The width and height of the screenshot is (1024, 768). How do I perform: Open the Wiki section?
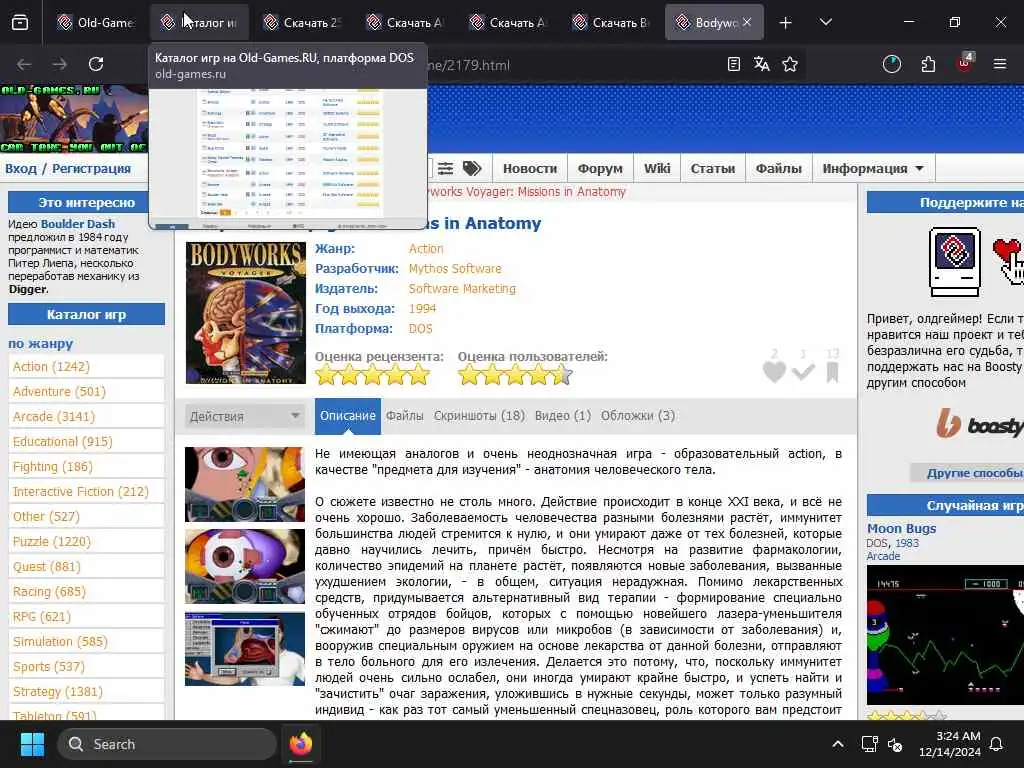[x=657, y=168]
